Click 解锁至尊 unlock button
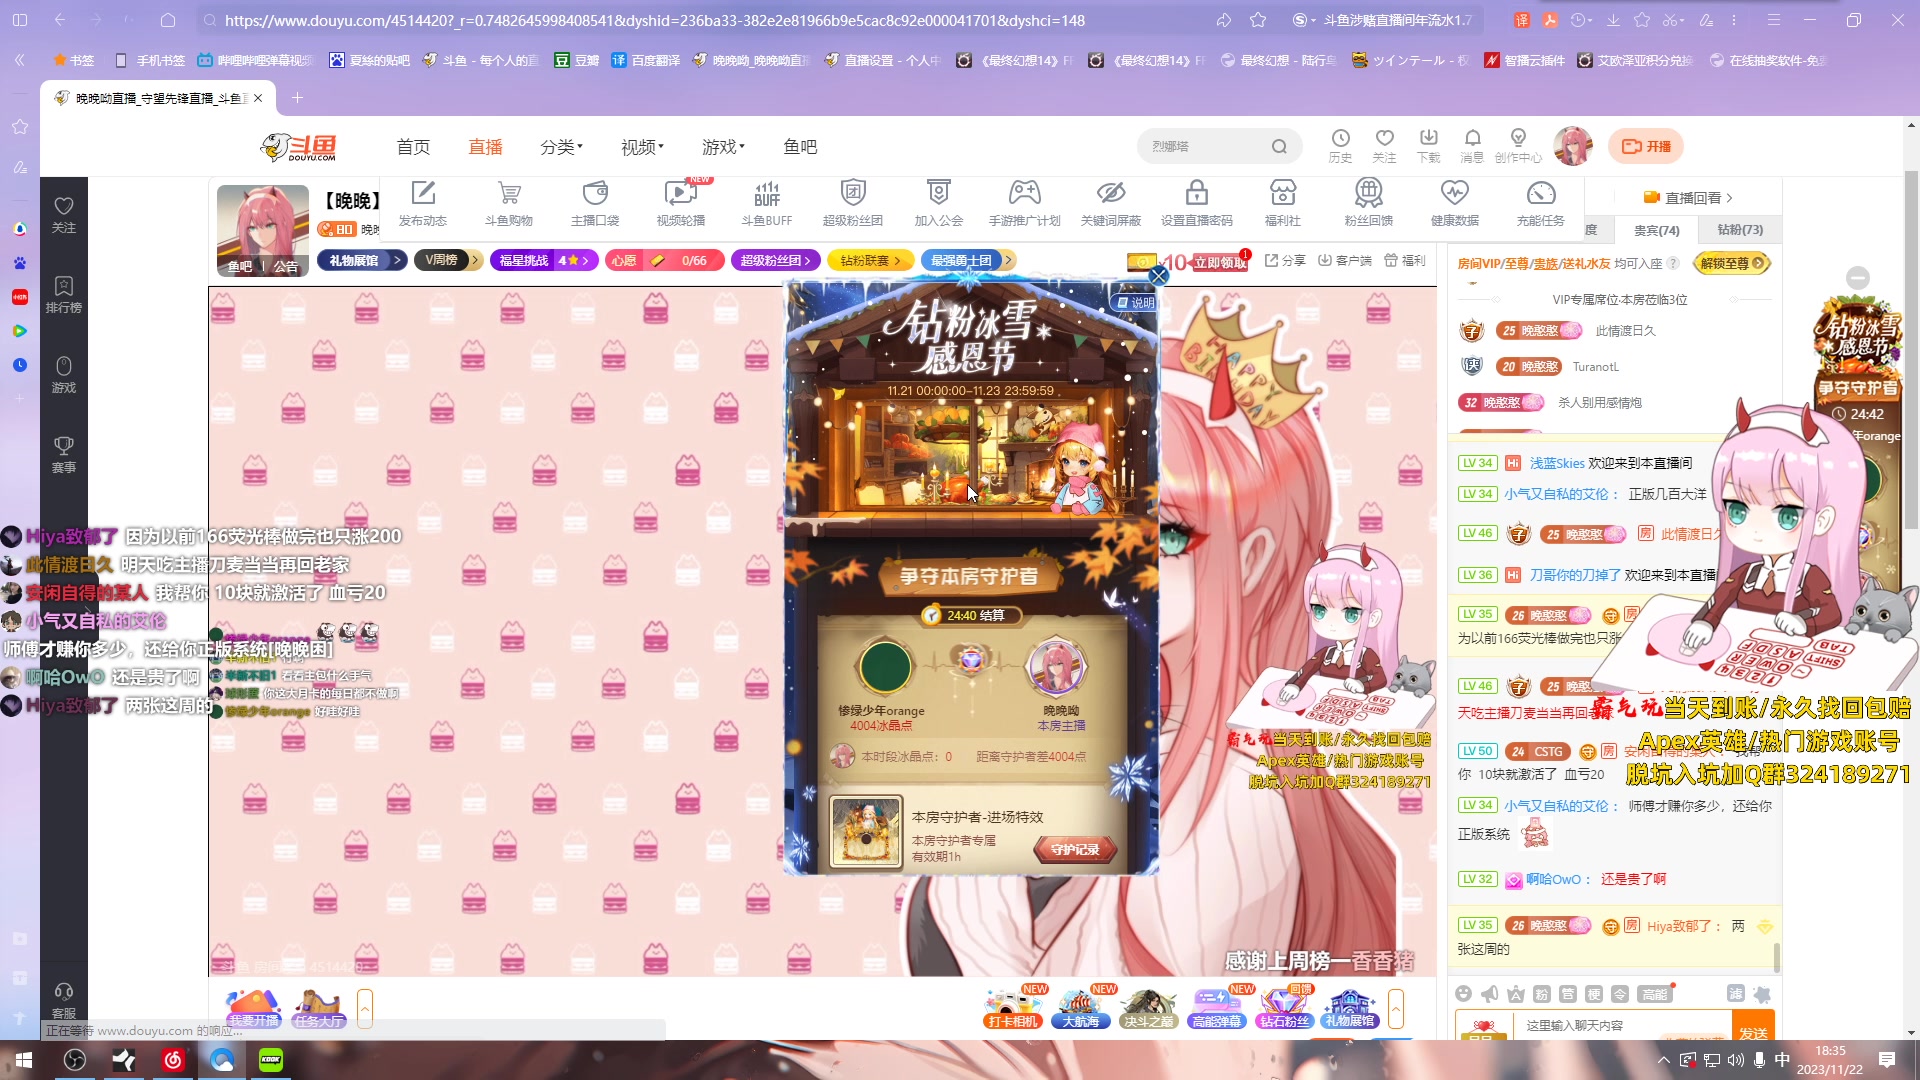The width and height of the screenshot is (1920, 1080). tap(1732, 263)
